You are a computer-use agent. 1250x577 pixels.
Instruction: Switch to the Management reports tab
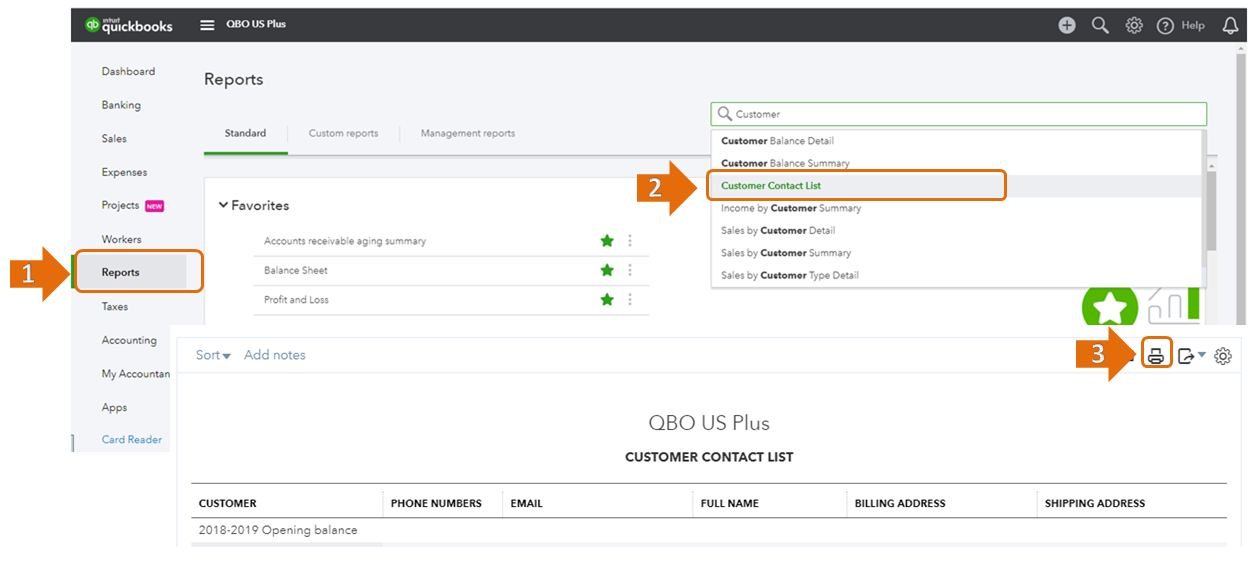point(468,133)
